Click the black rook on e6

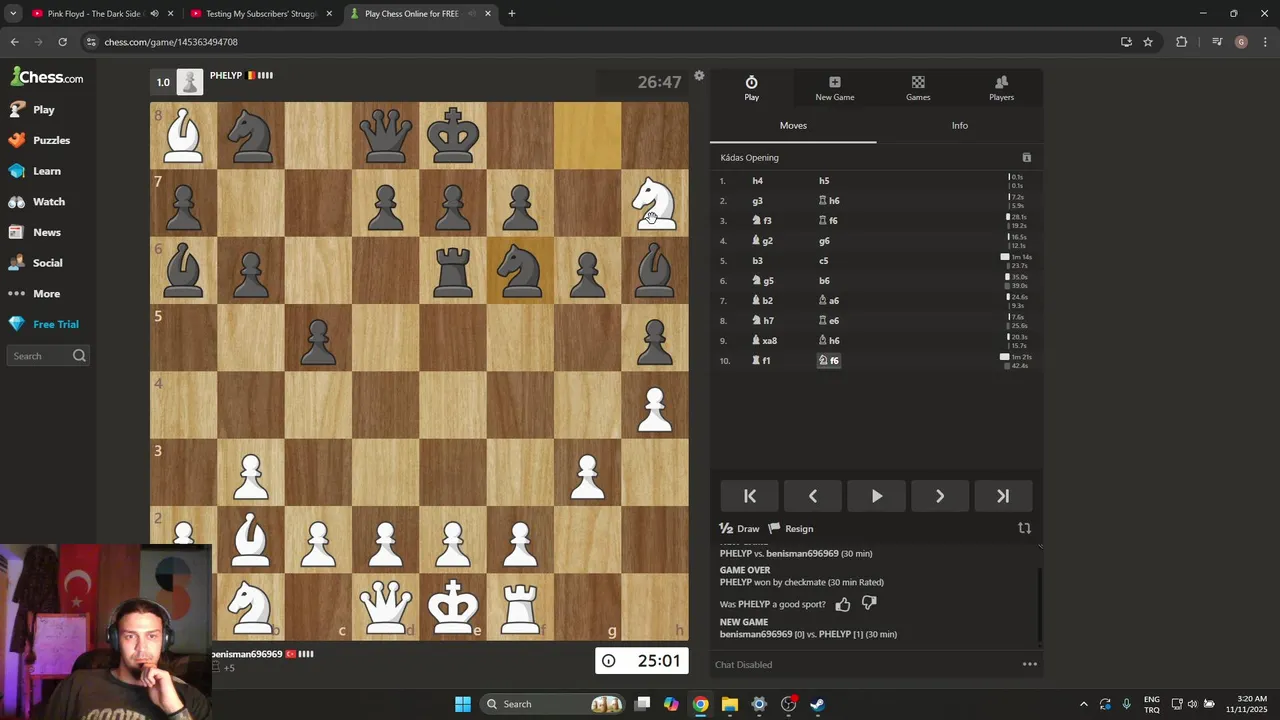452,270
